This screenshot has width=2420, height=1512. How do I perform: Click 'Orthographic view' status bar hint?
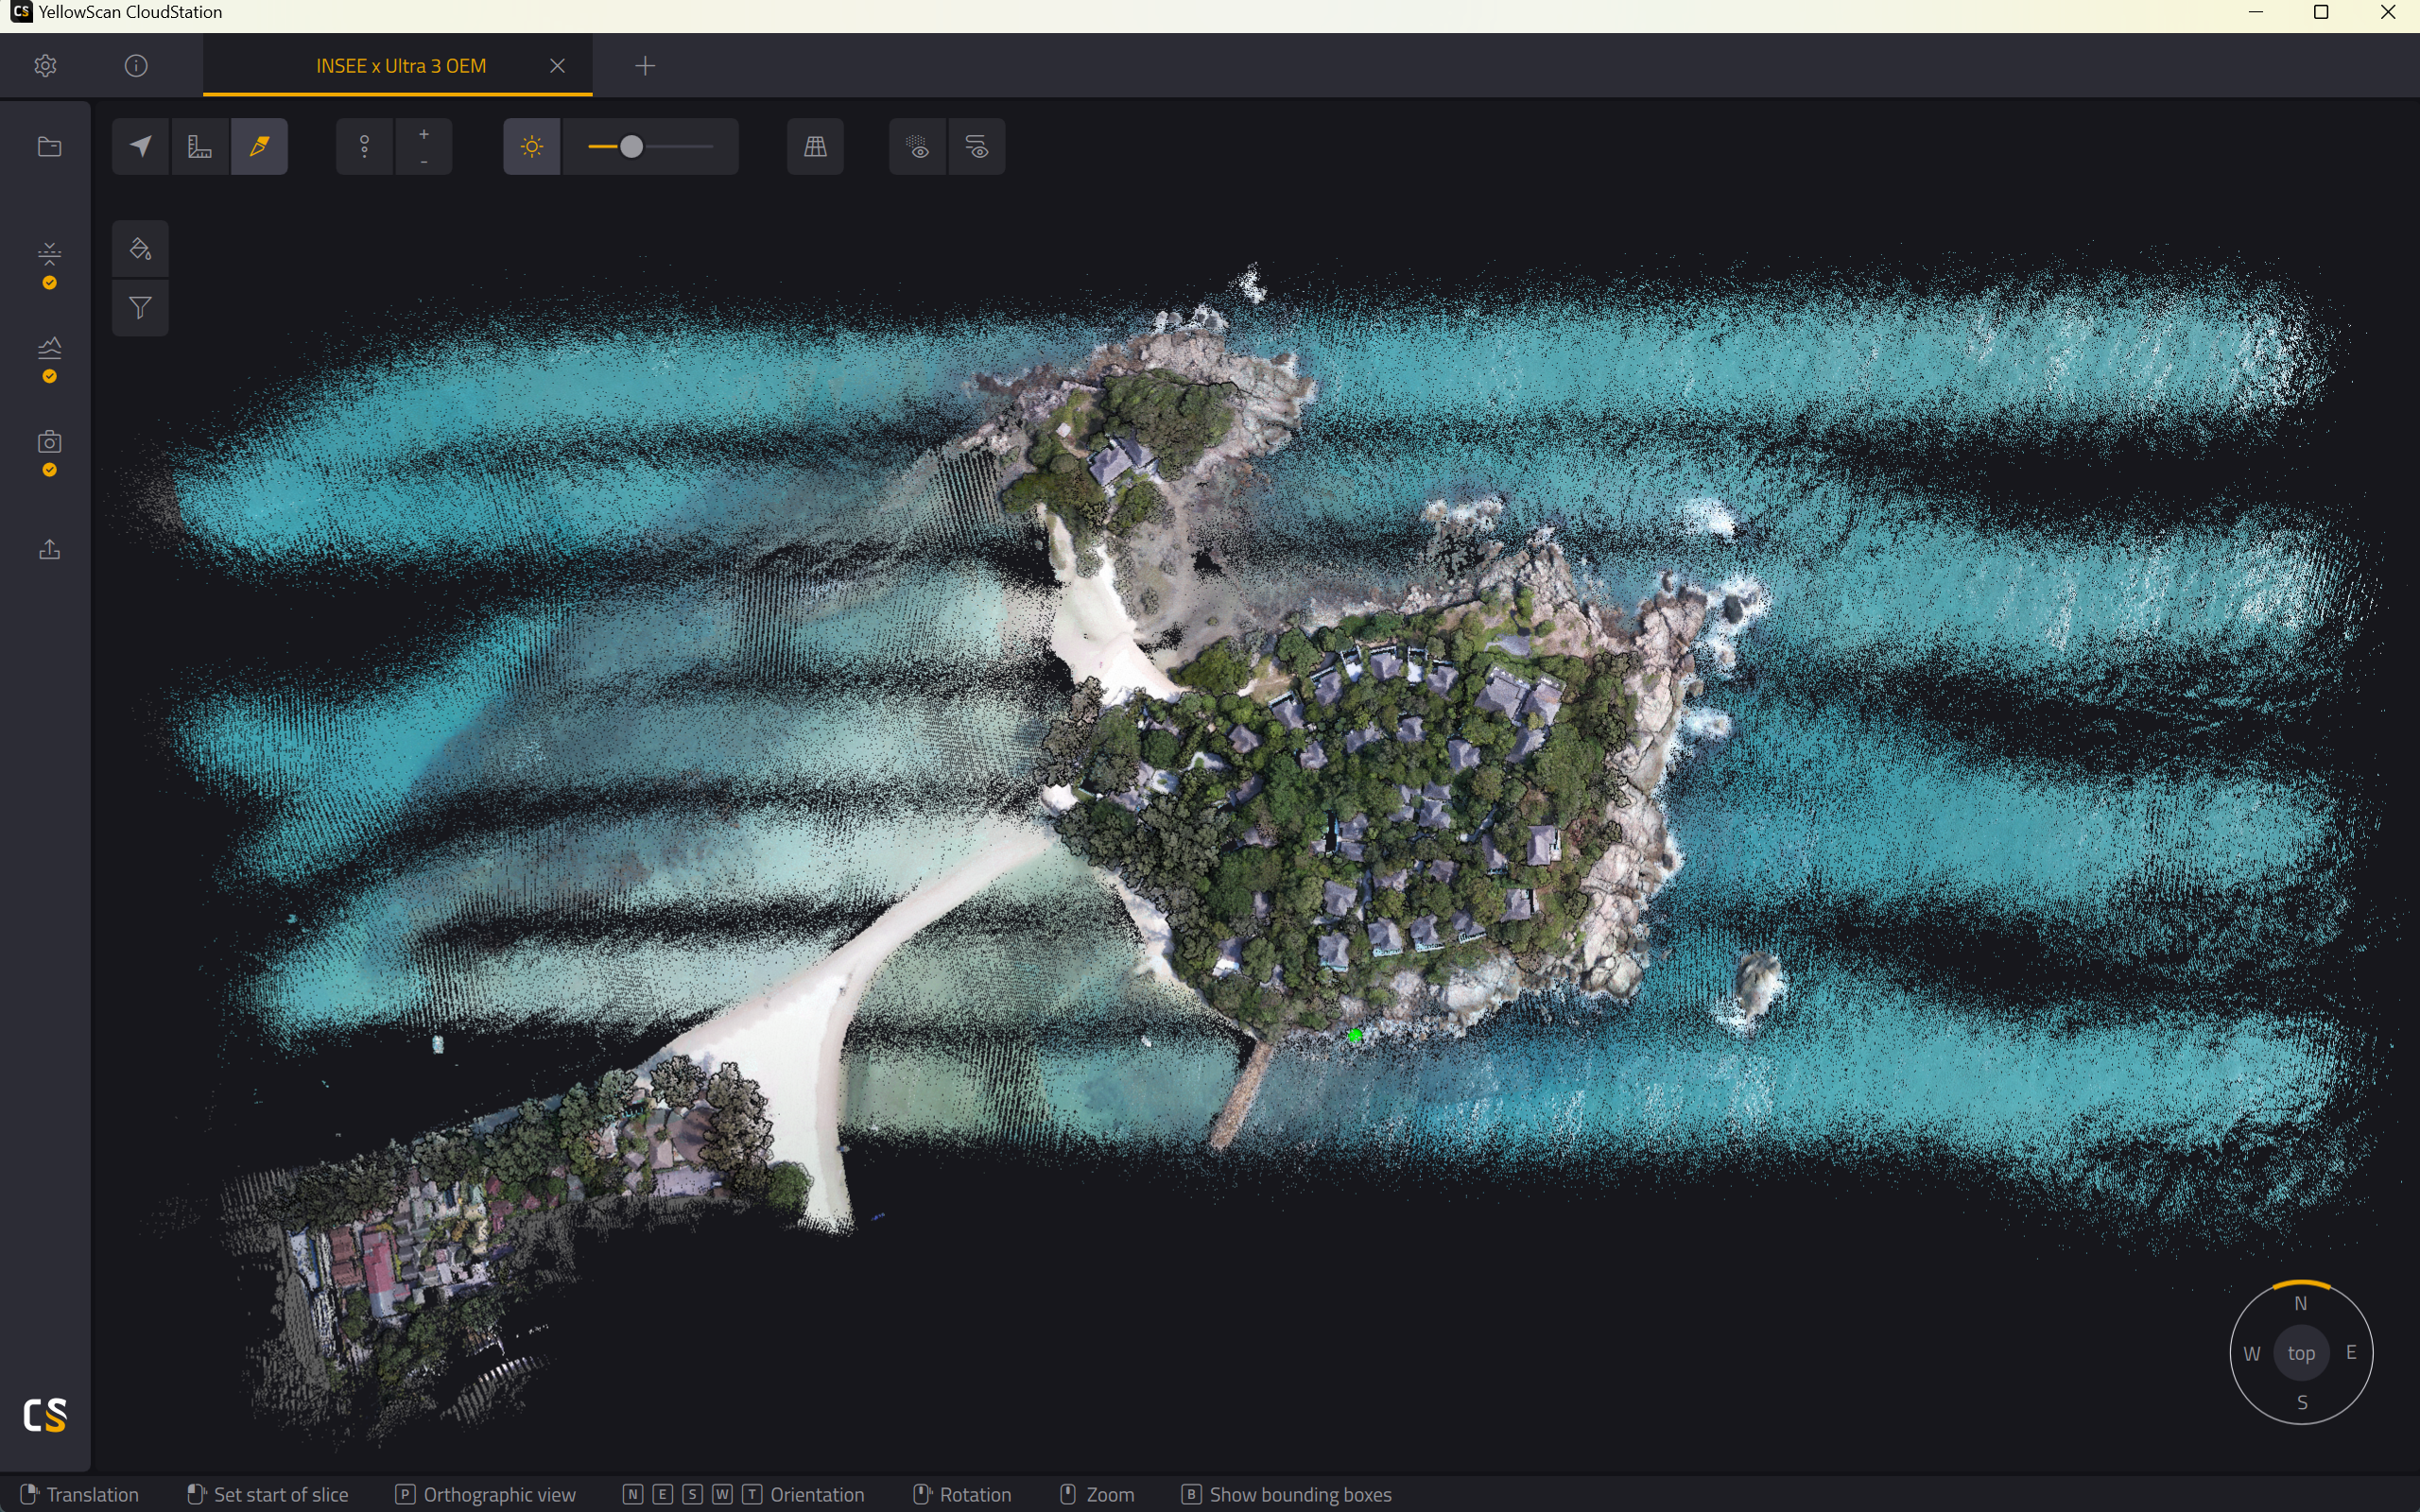(x=500, y=1494)
